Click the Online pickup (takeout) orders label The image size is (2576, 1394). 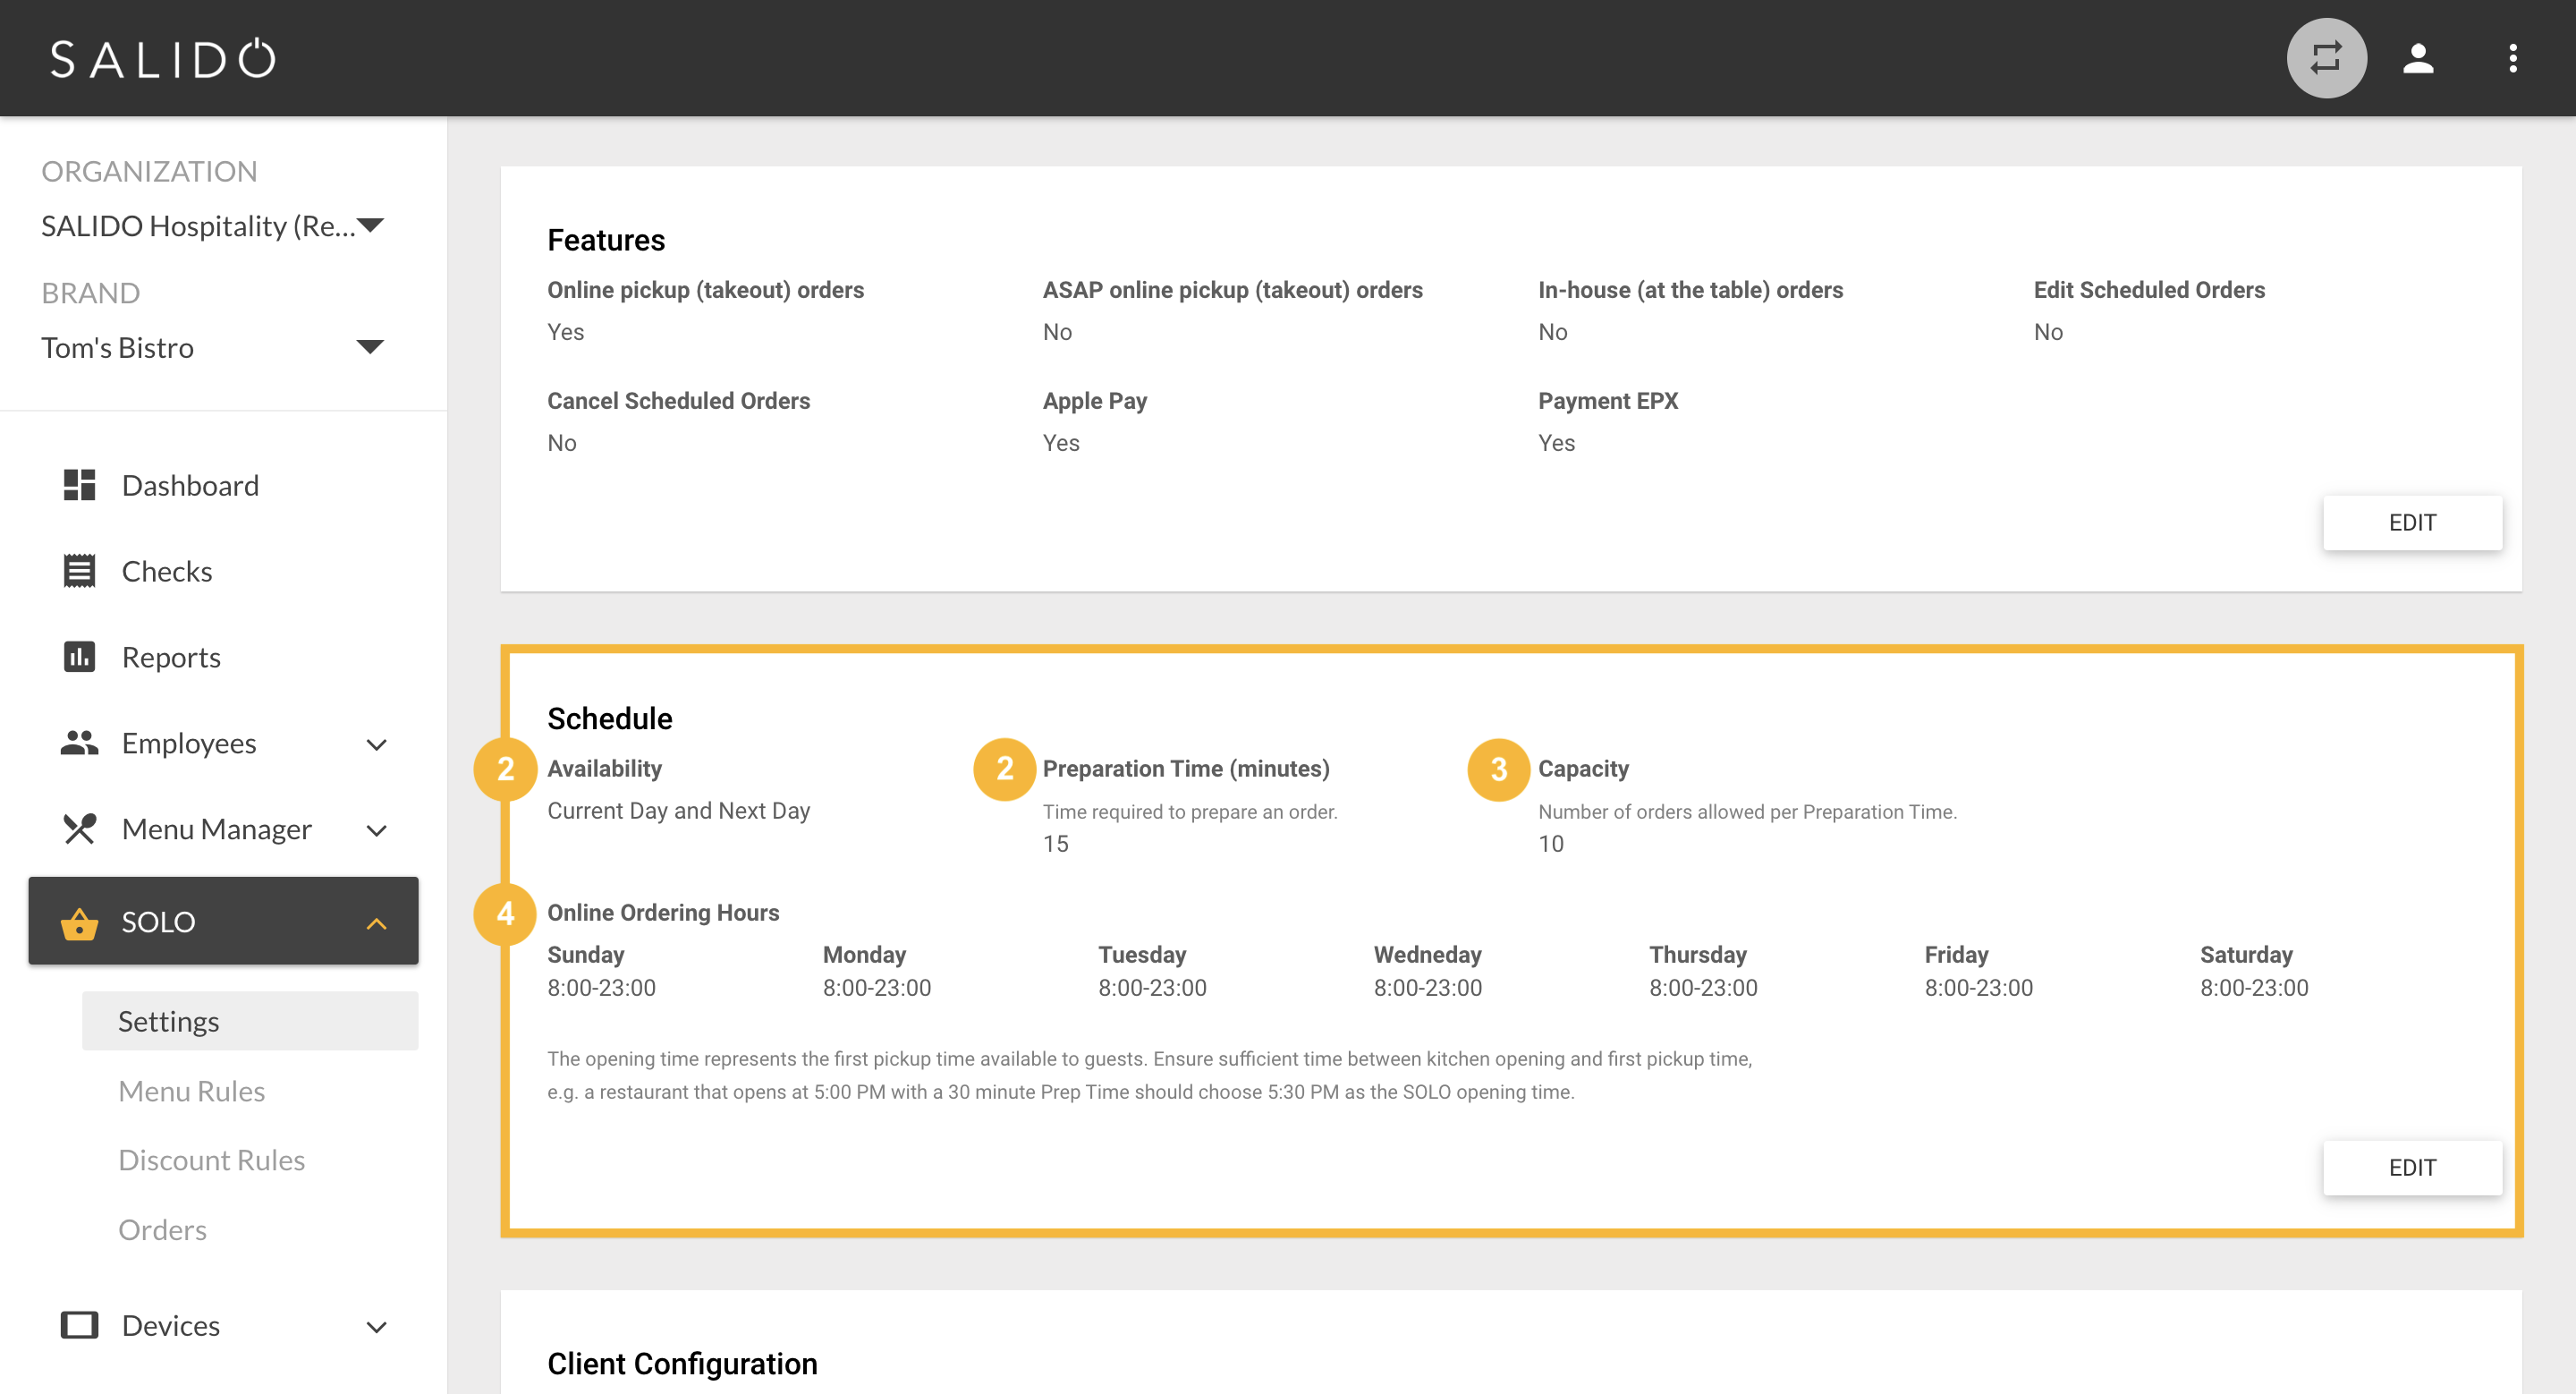click(x=705, y=290)
